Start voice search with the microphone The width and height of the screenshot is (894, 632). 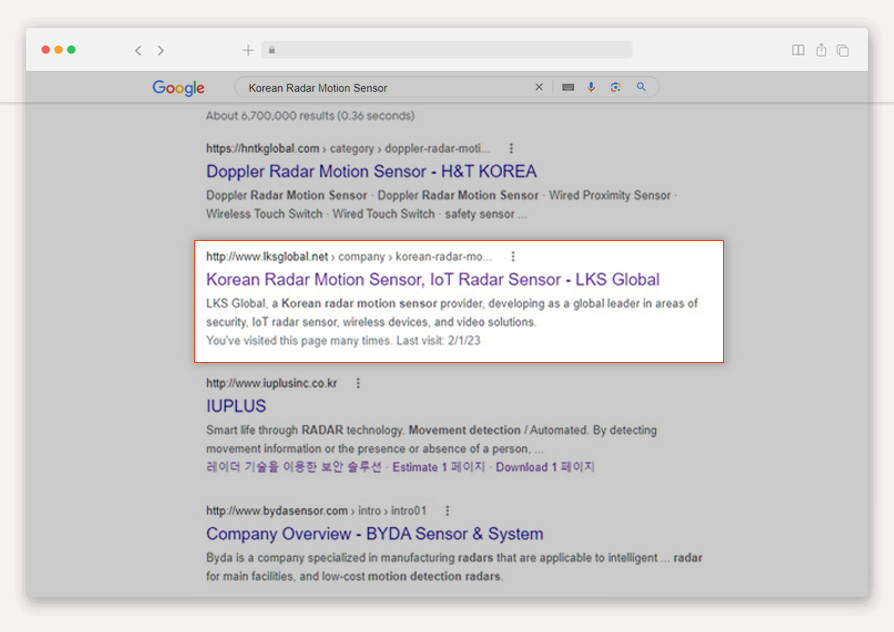(591, 87)
